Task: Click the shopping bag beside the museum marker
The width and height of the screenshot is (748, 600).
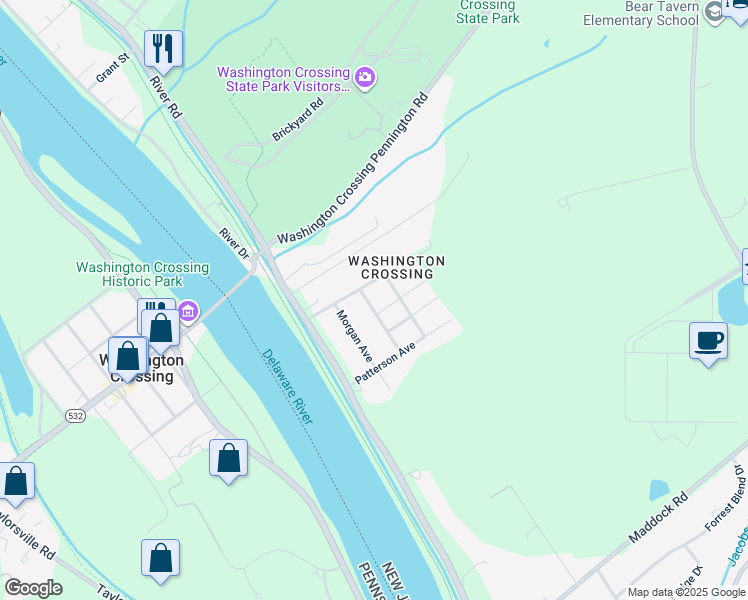Action: coord(161,329)
